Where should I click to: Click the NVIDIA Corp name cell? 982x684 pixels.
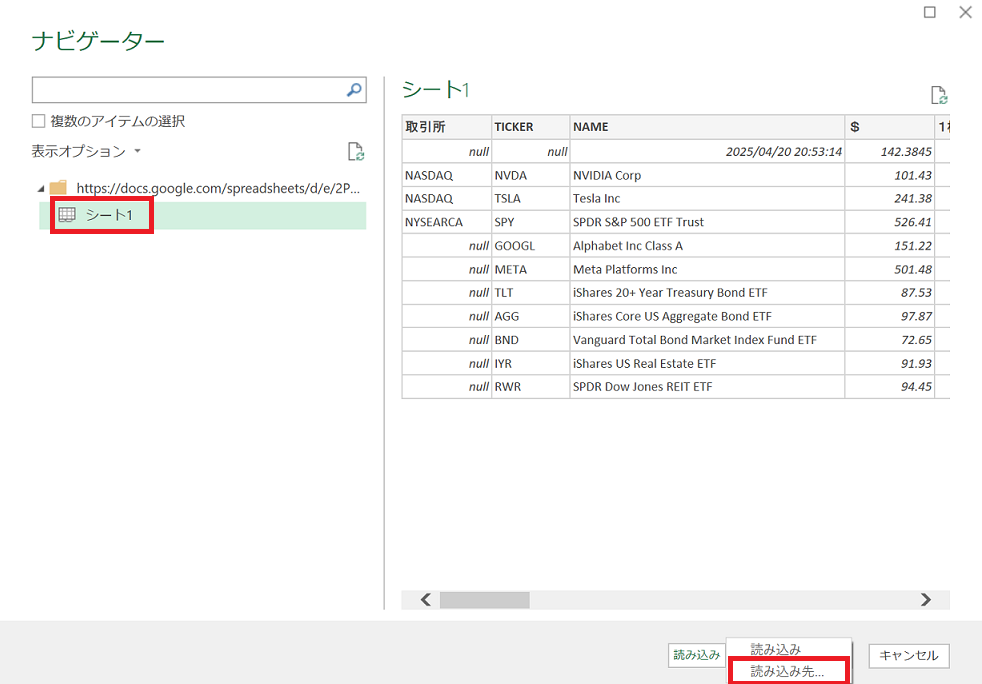point(707,175)
